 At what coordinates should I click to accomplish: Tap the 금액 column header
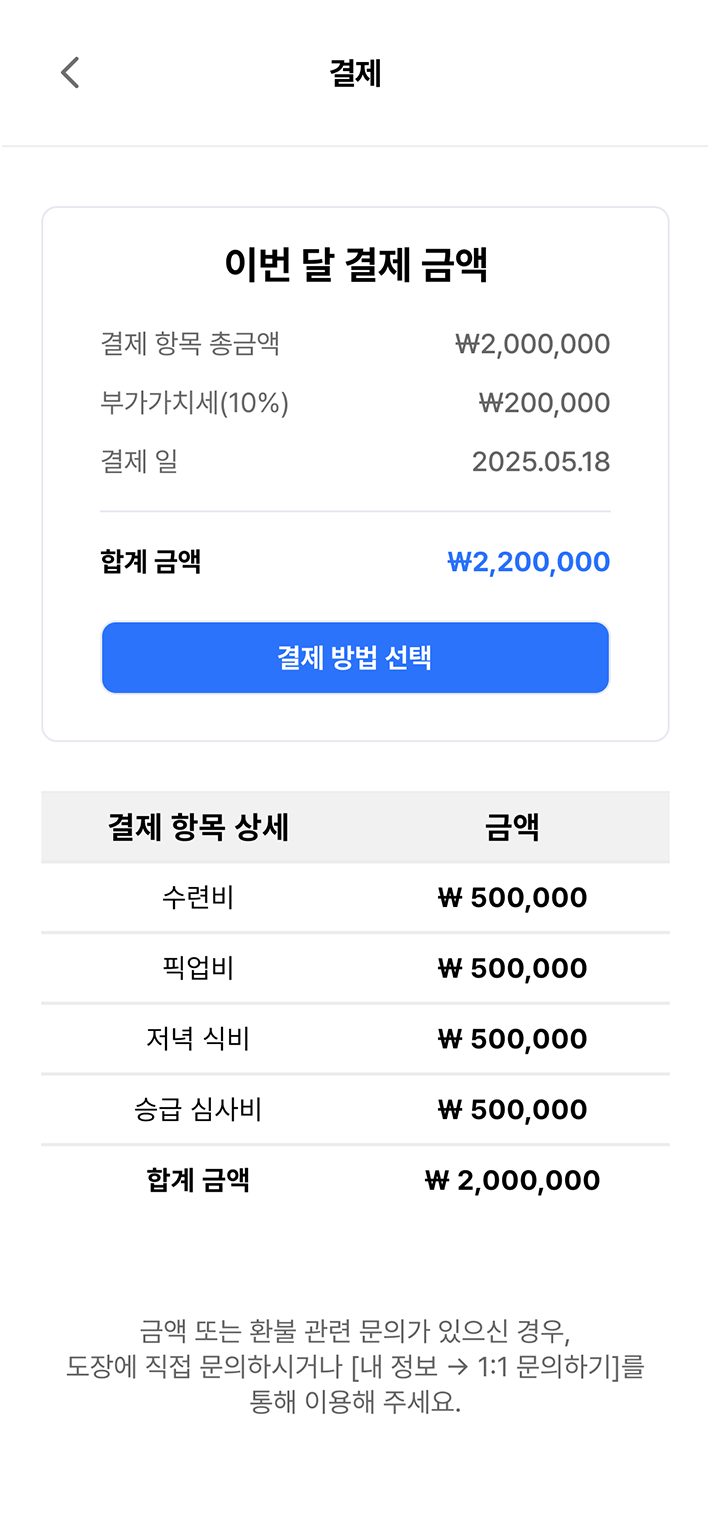point(512,827)
